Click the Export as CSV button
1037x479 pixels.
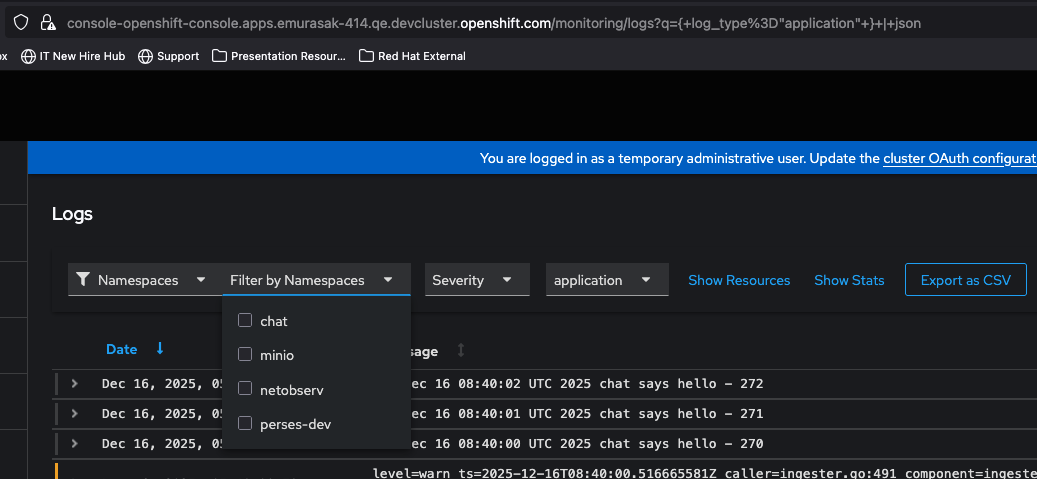pyautogui.click(x=965, y=280)
